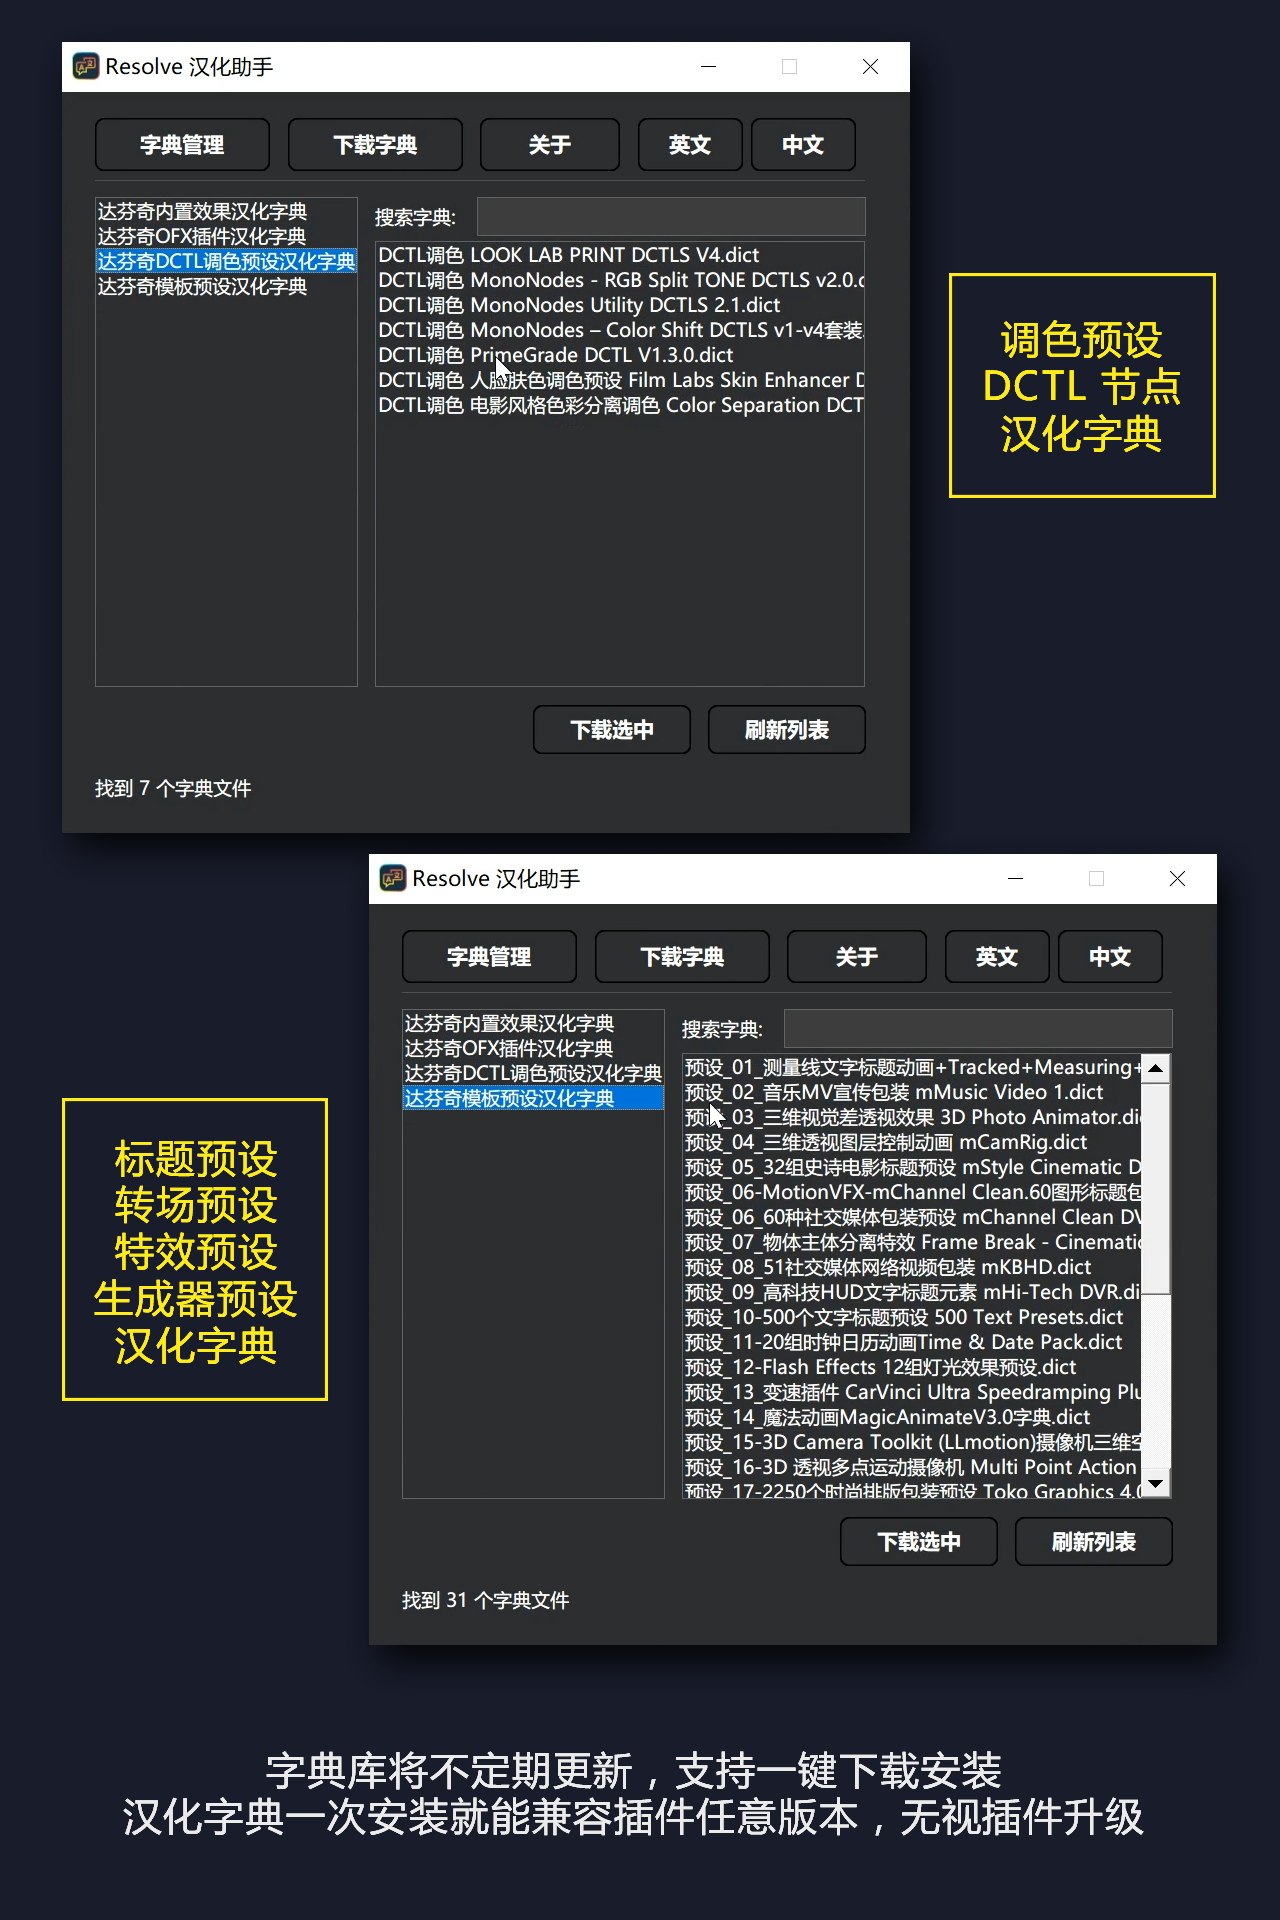Screen dimensions: 1280x1920
Task: Open 下载字典 in the DCTL-list window
Action: pos(375,145)
